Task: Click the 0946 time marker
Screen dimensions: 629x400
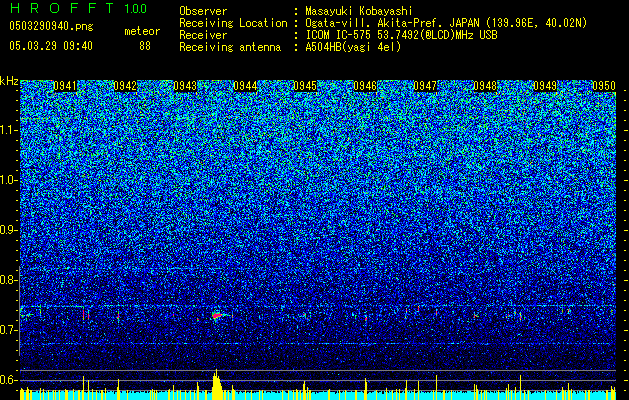Action: tap(365, 86)
